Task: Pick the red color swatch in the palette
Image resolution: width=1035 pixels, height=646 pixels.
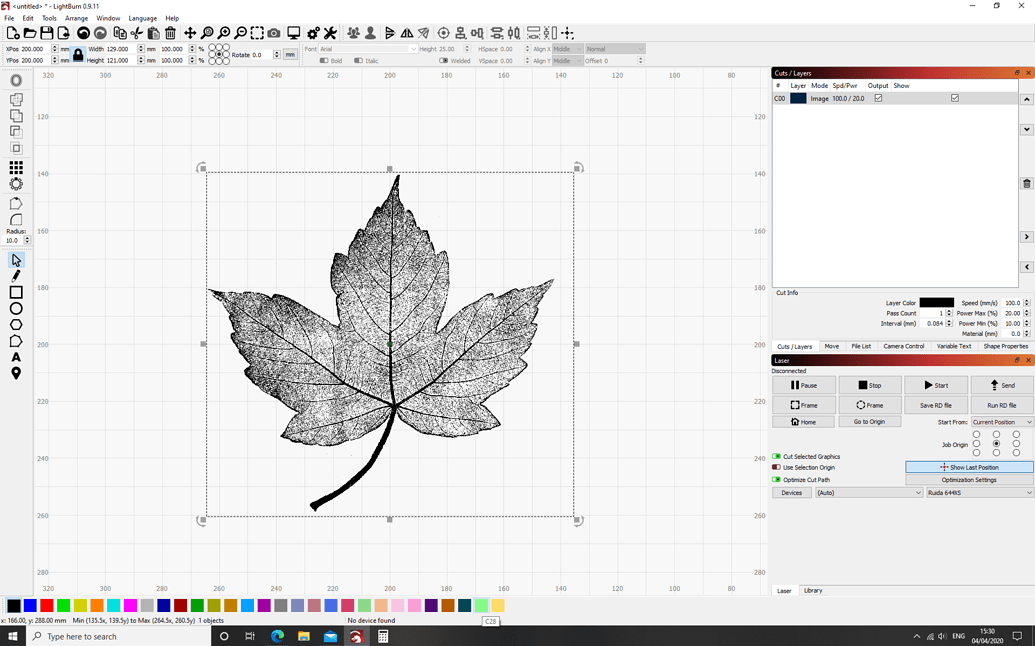Action: (x=46, y=605)
